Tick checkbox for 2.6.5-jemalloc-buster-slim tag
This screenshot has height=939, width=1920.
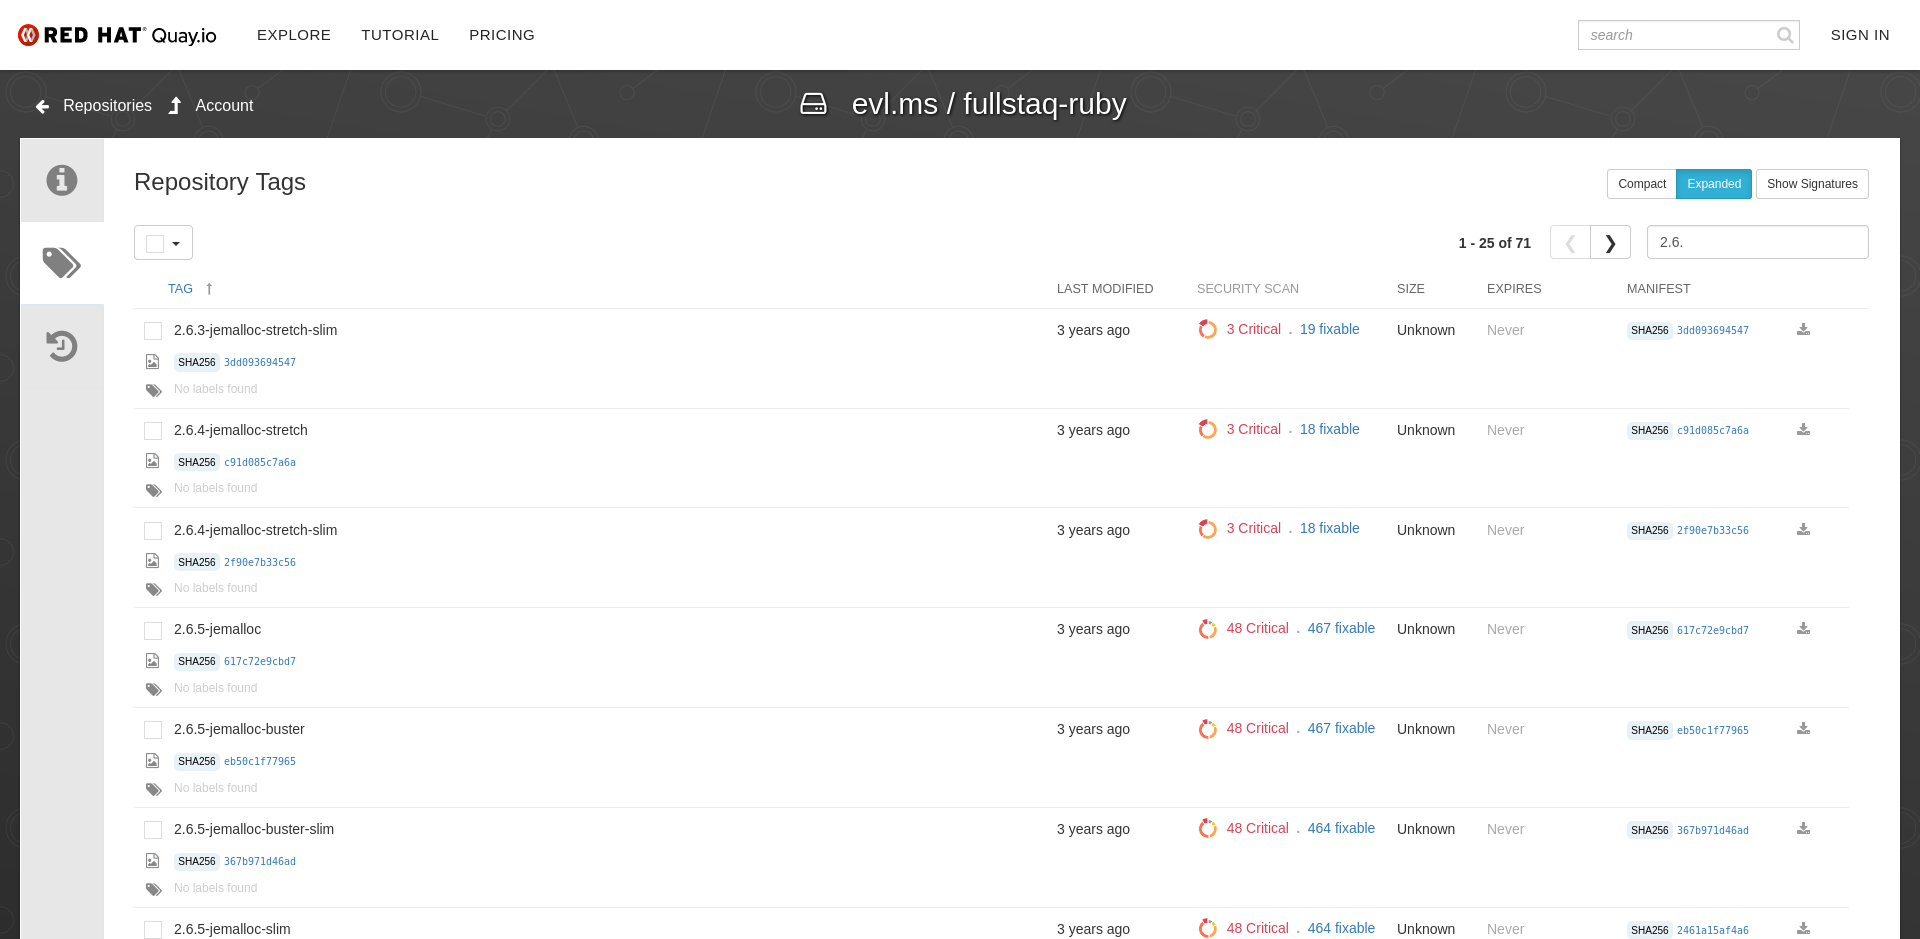tap(153, 830)
